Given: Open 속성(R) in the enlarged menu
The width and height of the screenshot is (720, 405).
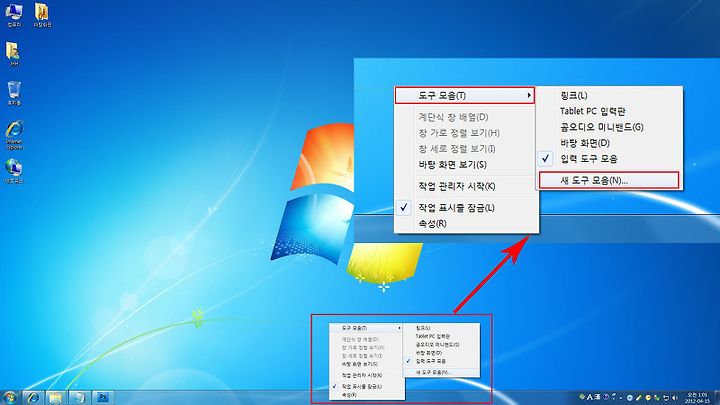Looking at the screenshot, I should point(465,224).
